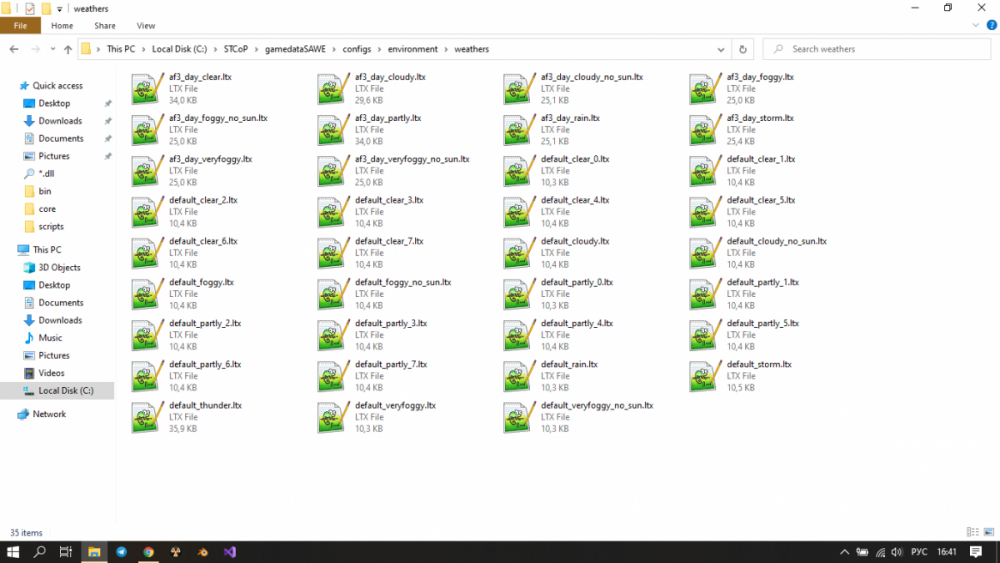Open the Quick Access Toolbar customize dropdown
Image resolution: width=1000 pixels, height=563 pixels.
pyautogui.click(x=59, y=9)
